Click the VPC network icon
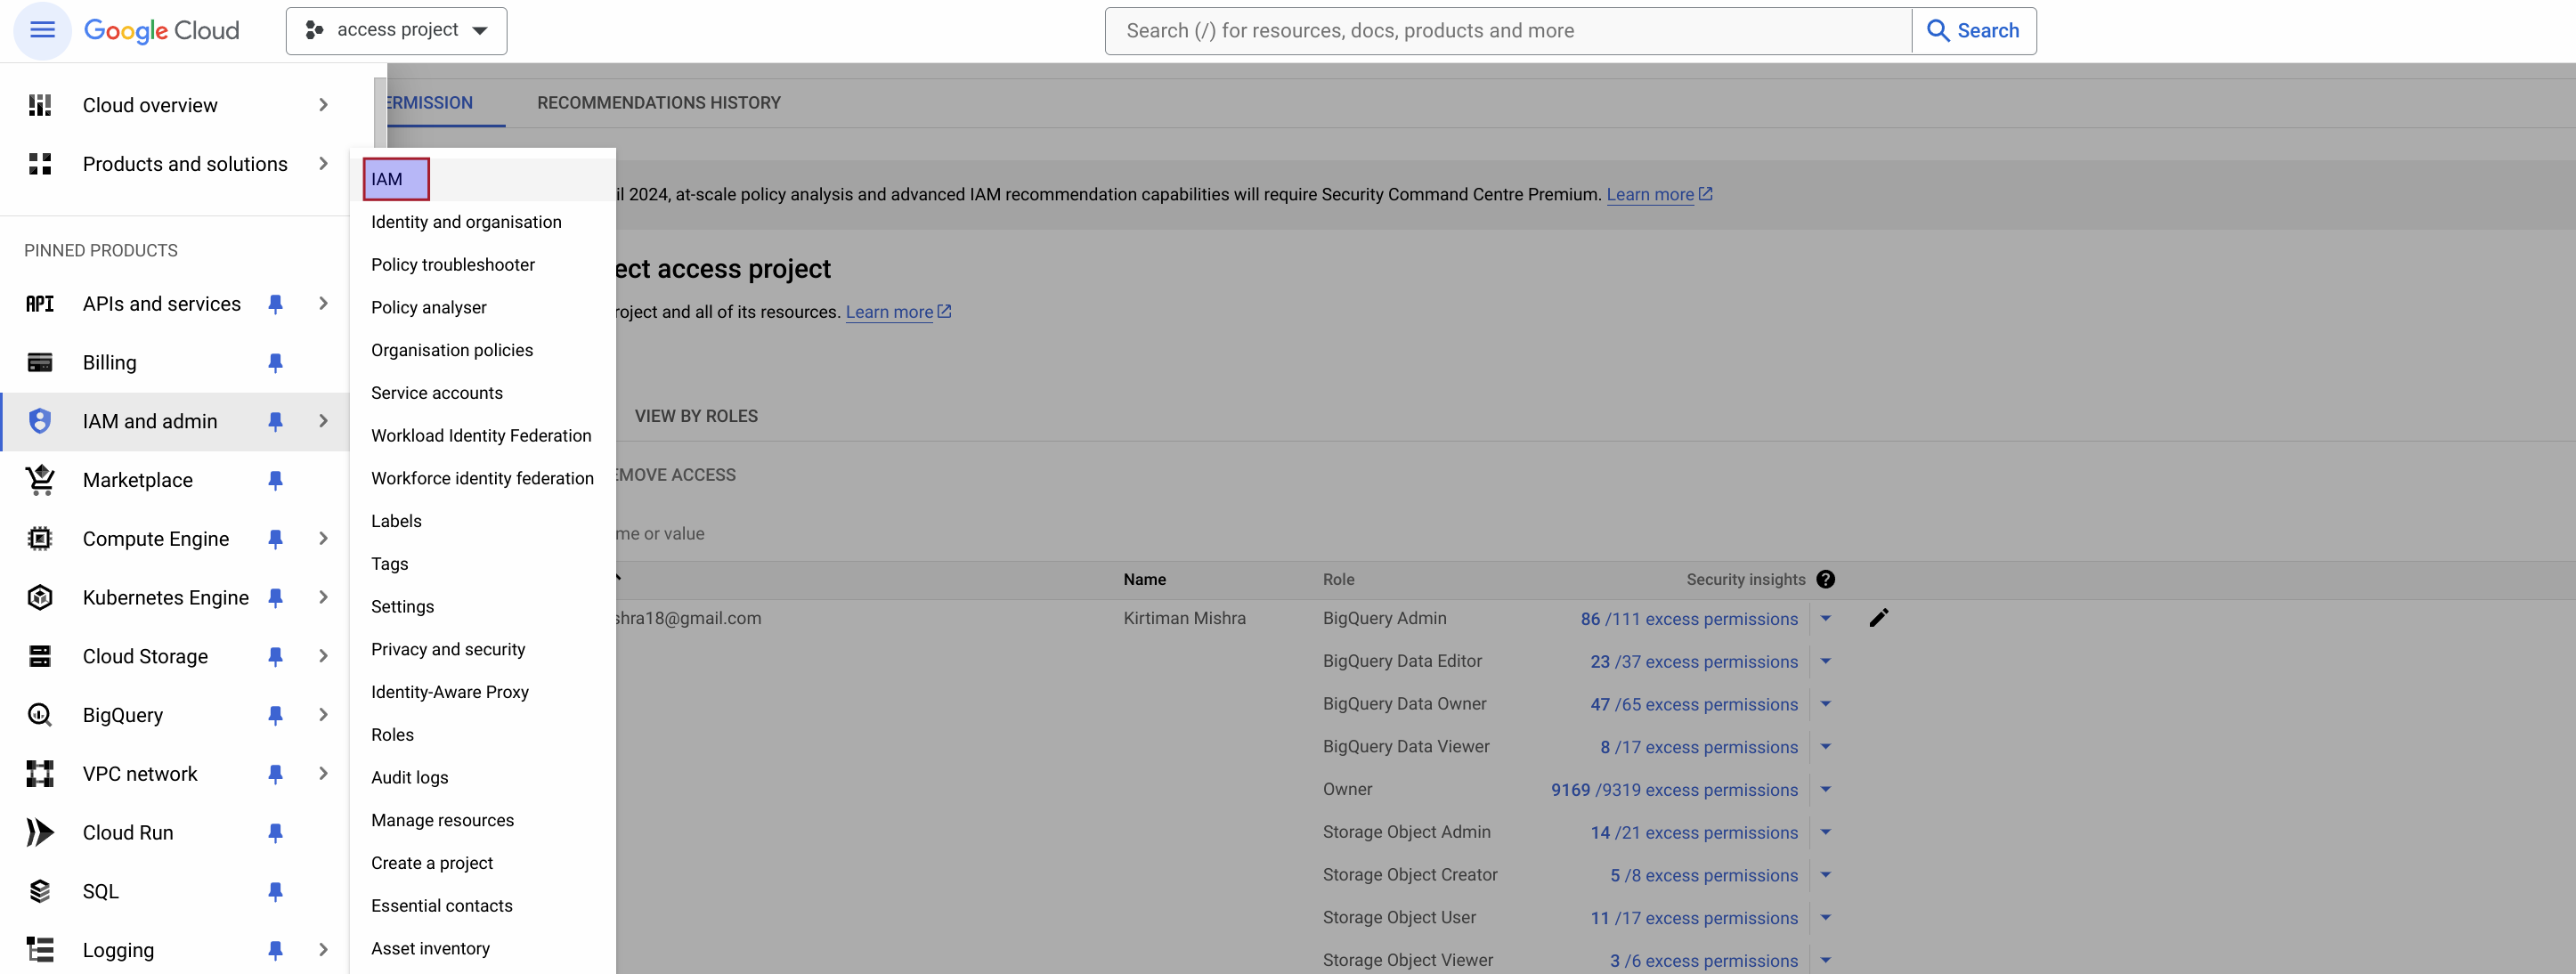 [x=40, y=774]
